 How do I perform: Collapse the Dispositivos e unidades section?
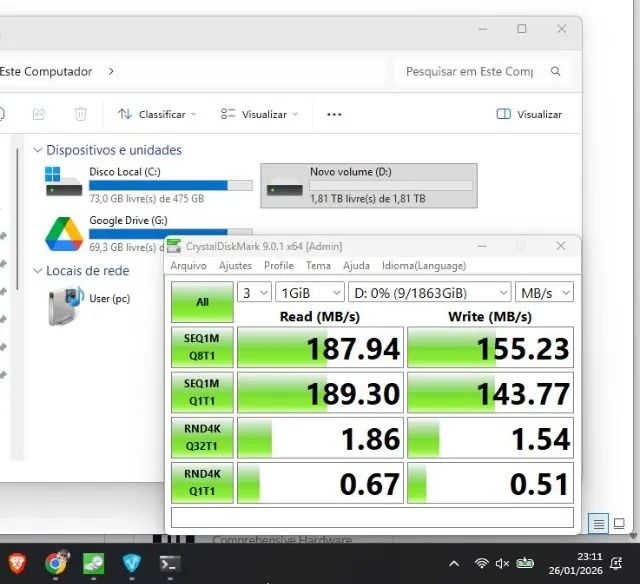coord(38,150)
